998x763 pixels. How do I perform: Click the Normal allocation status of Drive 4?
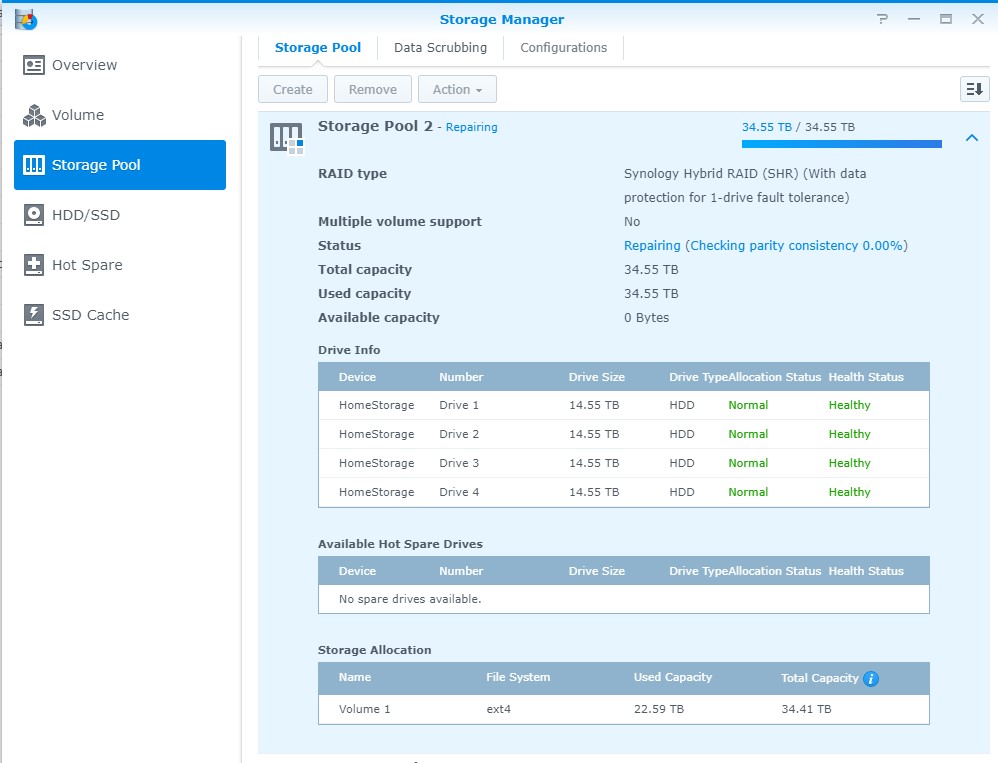748,493
